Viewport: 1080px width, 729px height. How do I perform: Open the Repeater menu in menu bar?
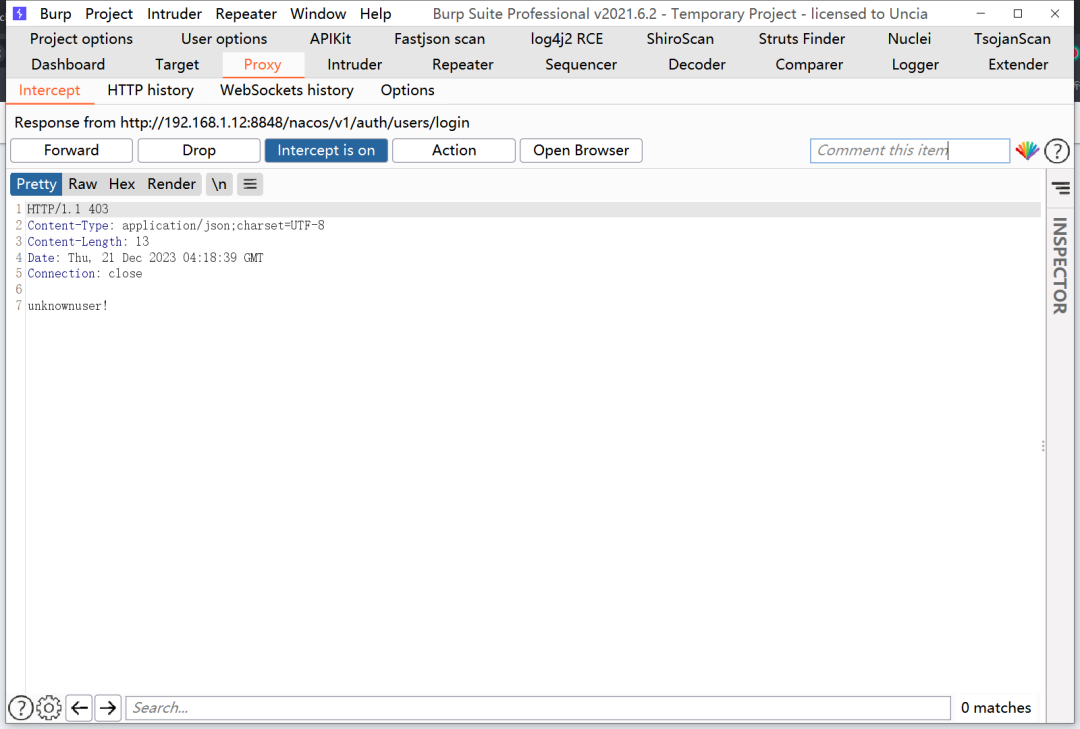(x=246, y=14)
